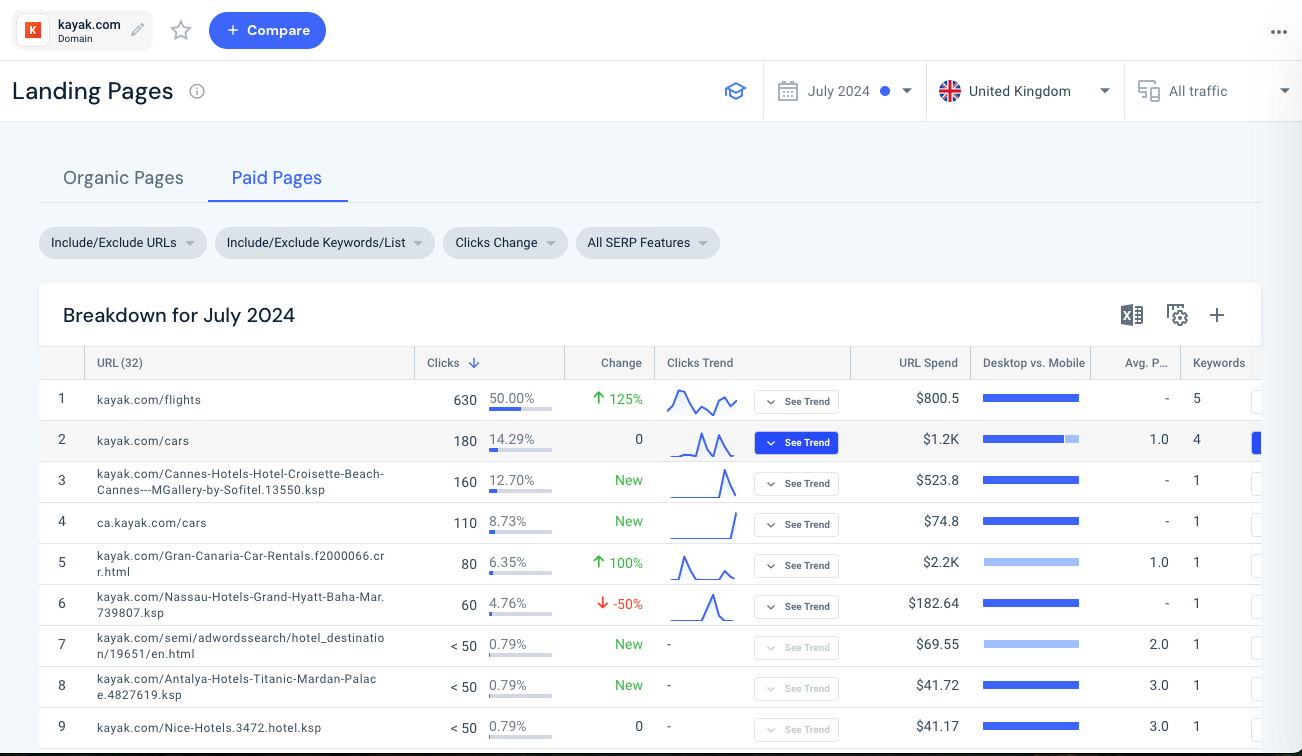The image size is (1302, 756).
Task: Open the All traffic dropdown
Action: [x=1213, y=91]
